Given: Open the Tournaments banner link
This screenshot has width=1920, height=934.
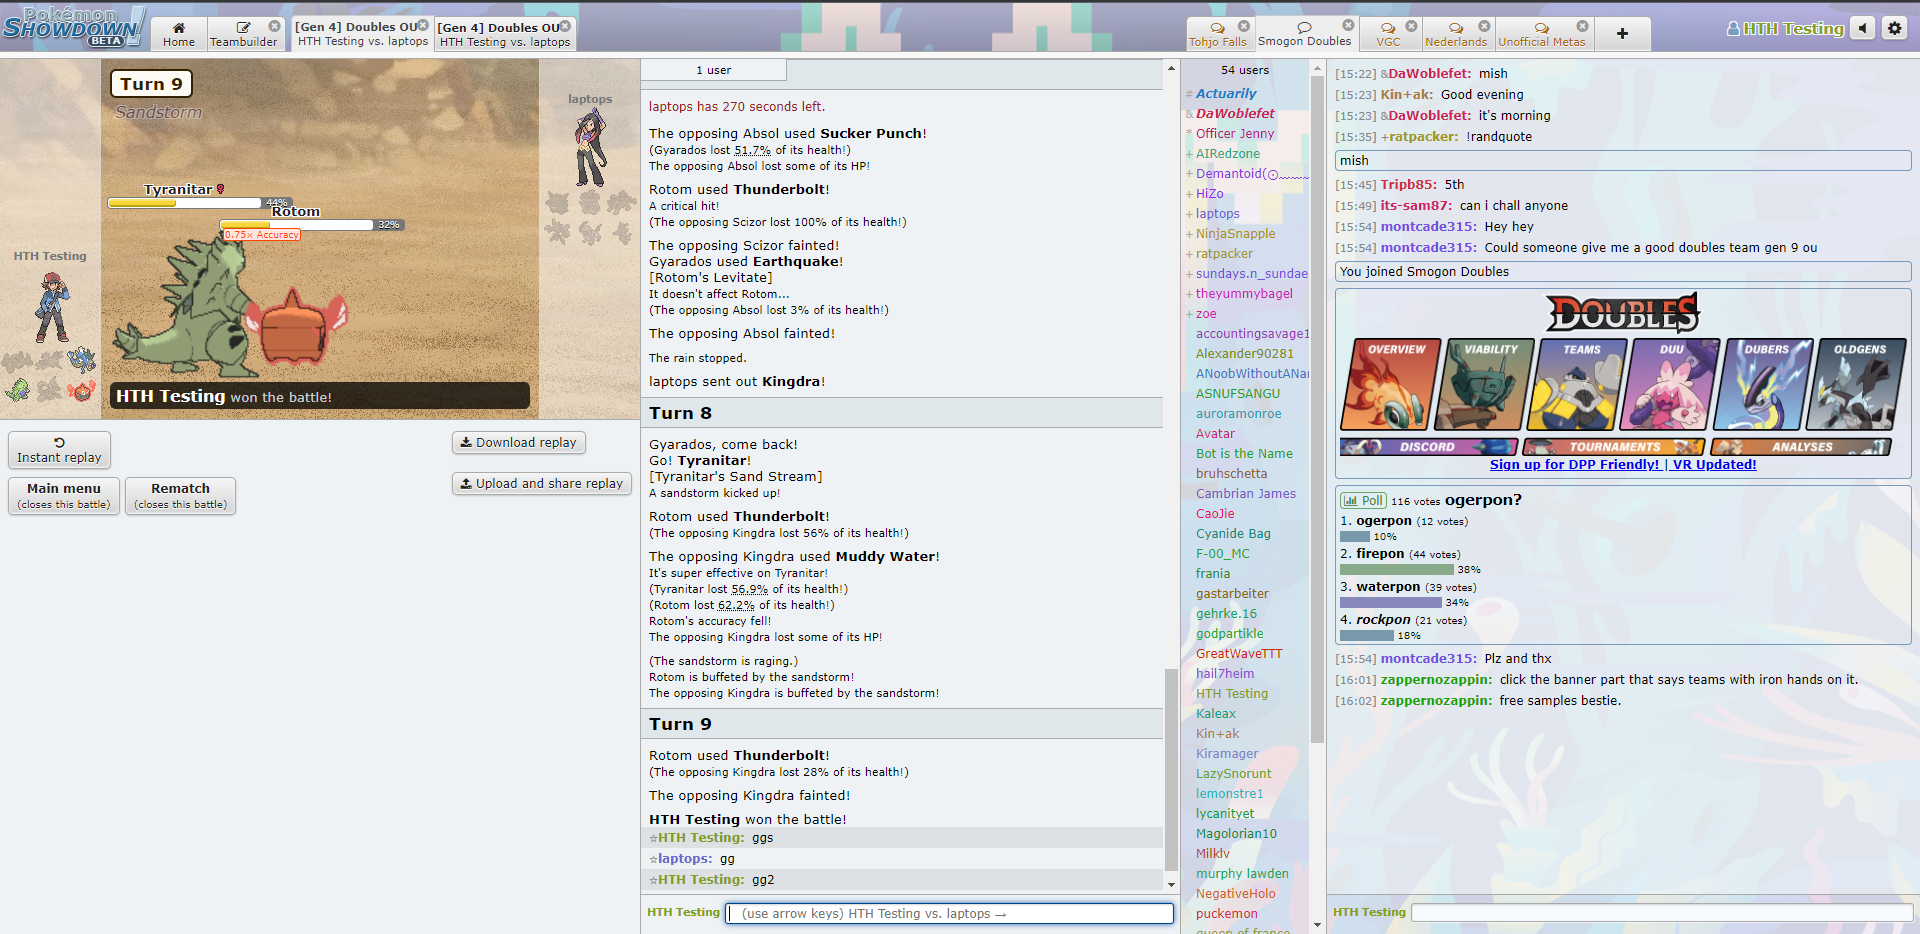Looking at the screenshot, I should (x=1614, y=447).
